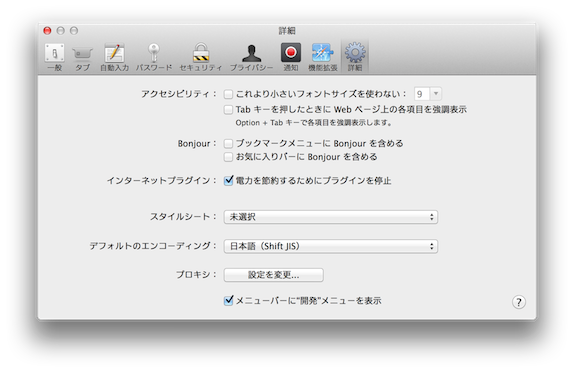
Task: Open the 自動入力 (AutoFill) pane
Action: tap(115, 57)
